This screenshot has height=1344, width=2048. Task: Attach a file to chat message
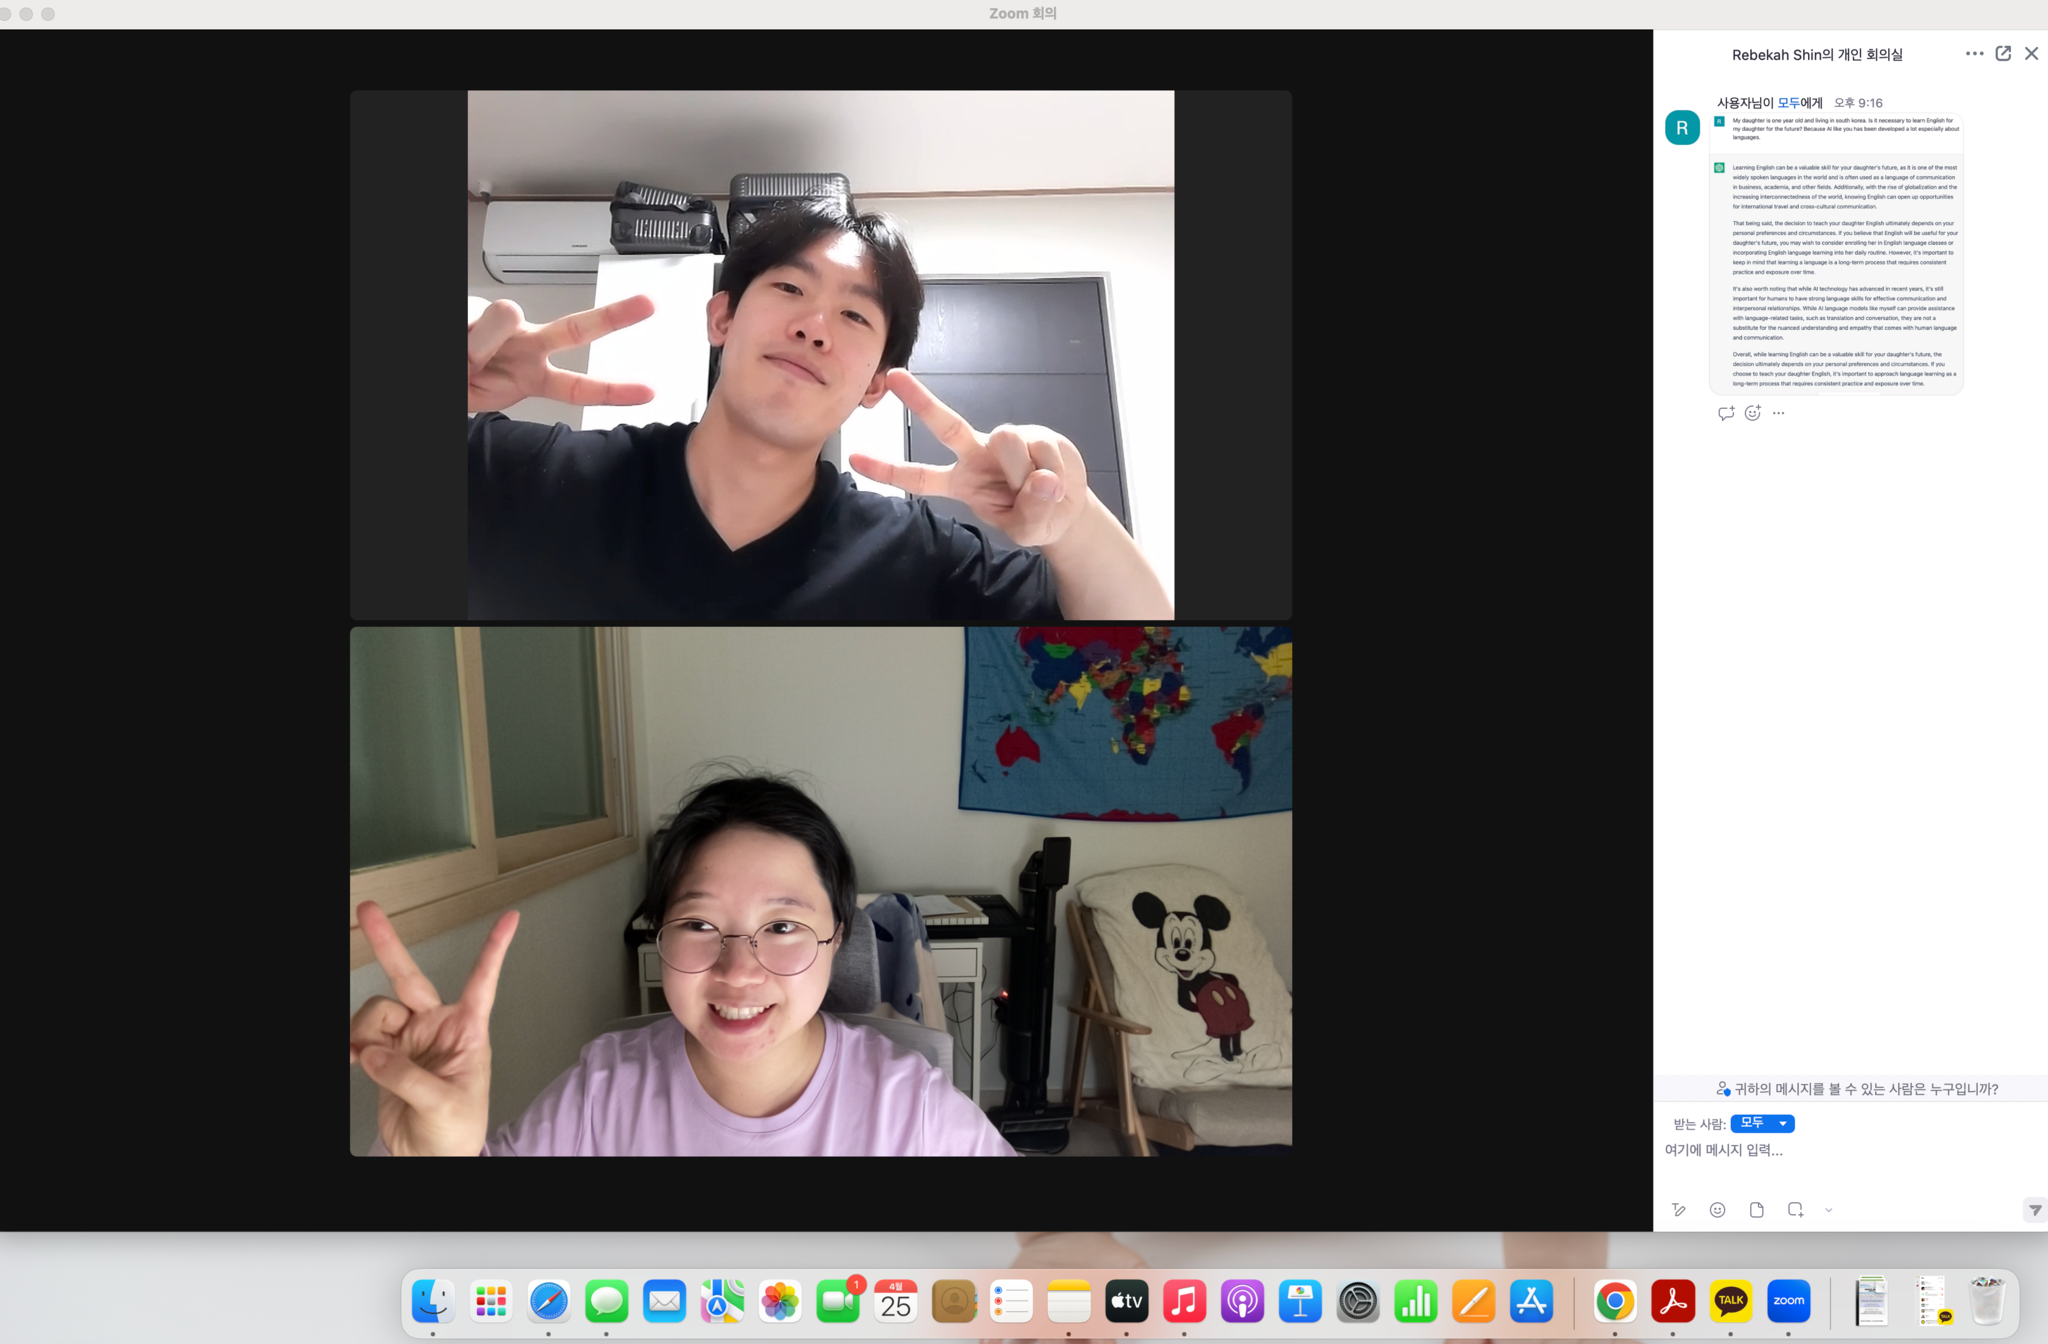click(1756, 1210)
